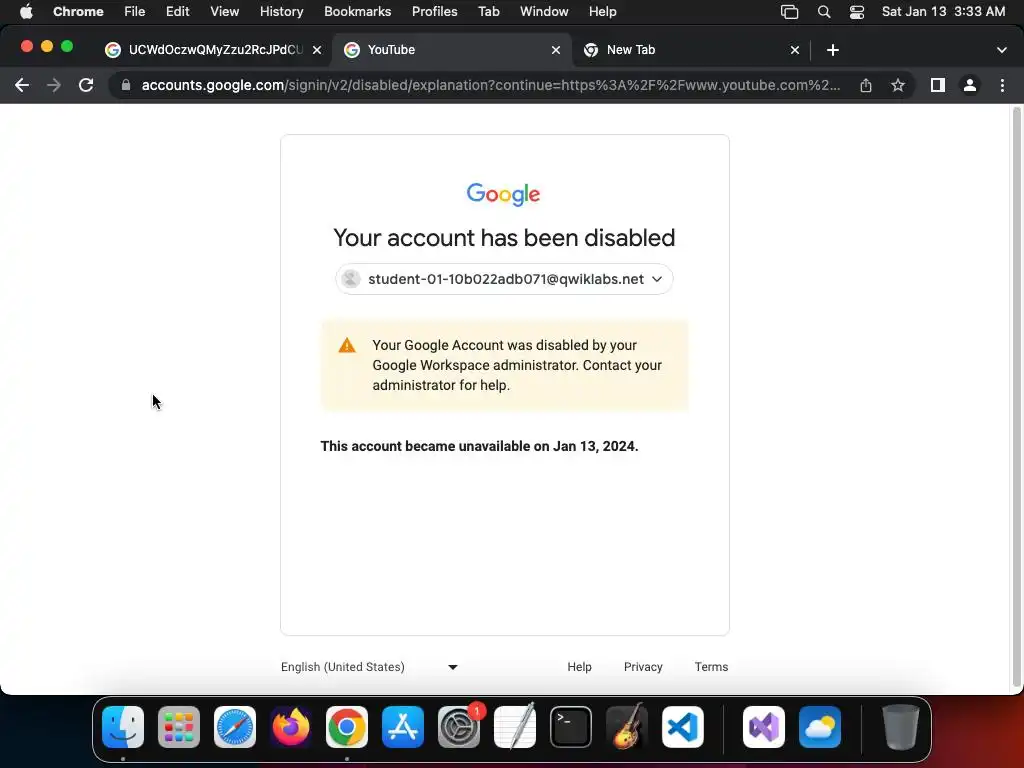Click "This account became unavailable on Jan 13, 2024."
The width and height of the screenshot is (1024, 768).
coord(479,446)
